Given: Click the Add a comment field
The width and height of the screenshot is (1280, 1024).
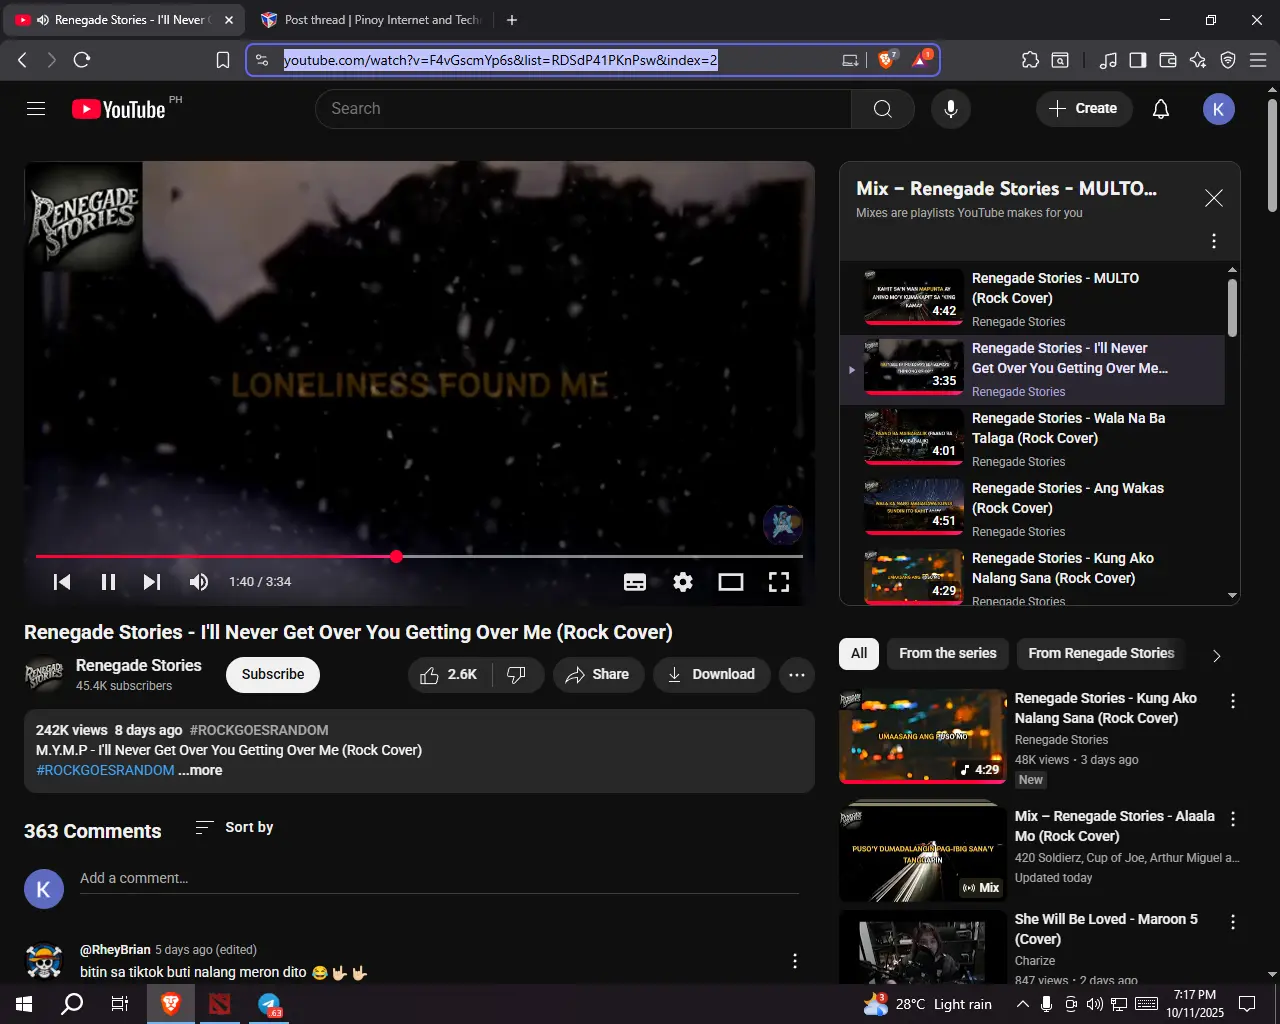Looking at the screenshot, I should (439, 879).
